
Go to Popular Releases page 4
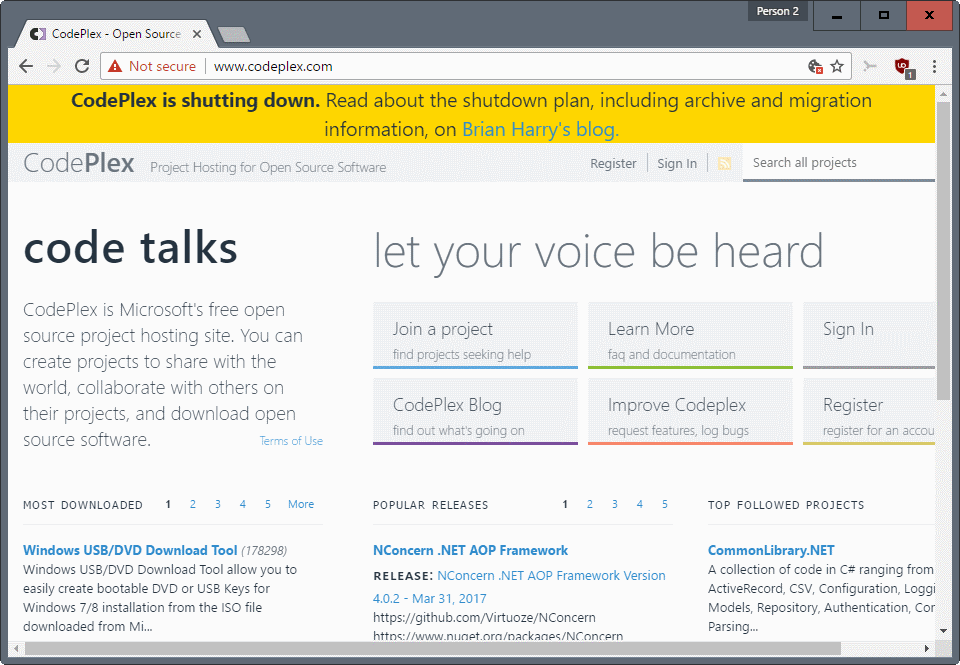pos(640,504)
